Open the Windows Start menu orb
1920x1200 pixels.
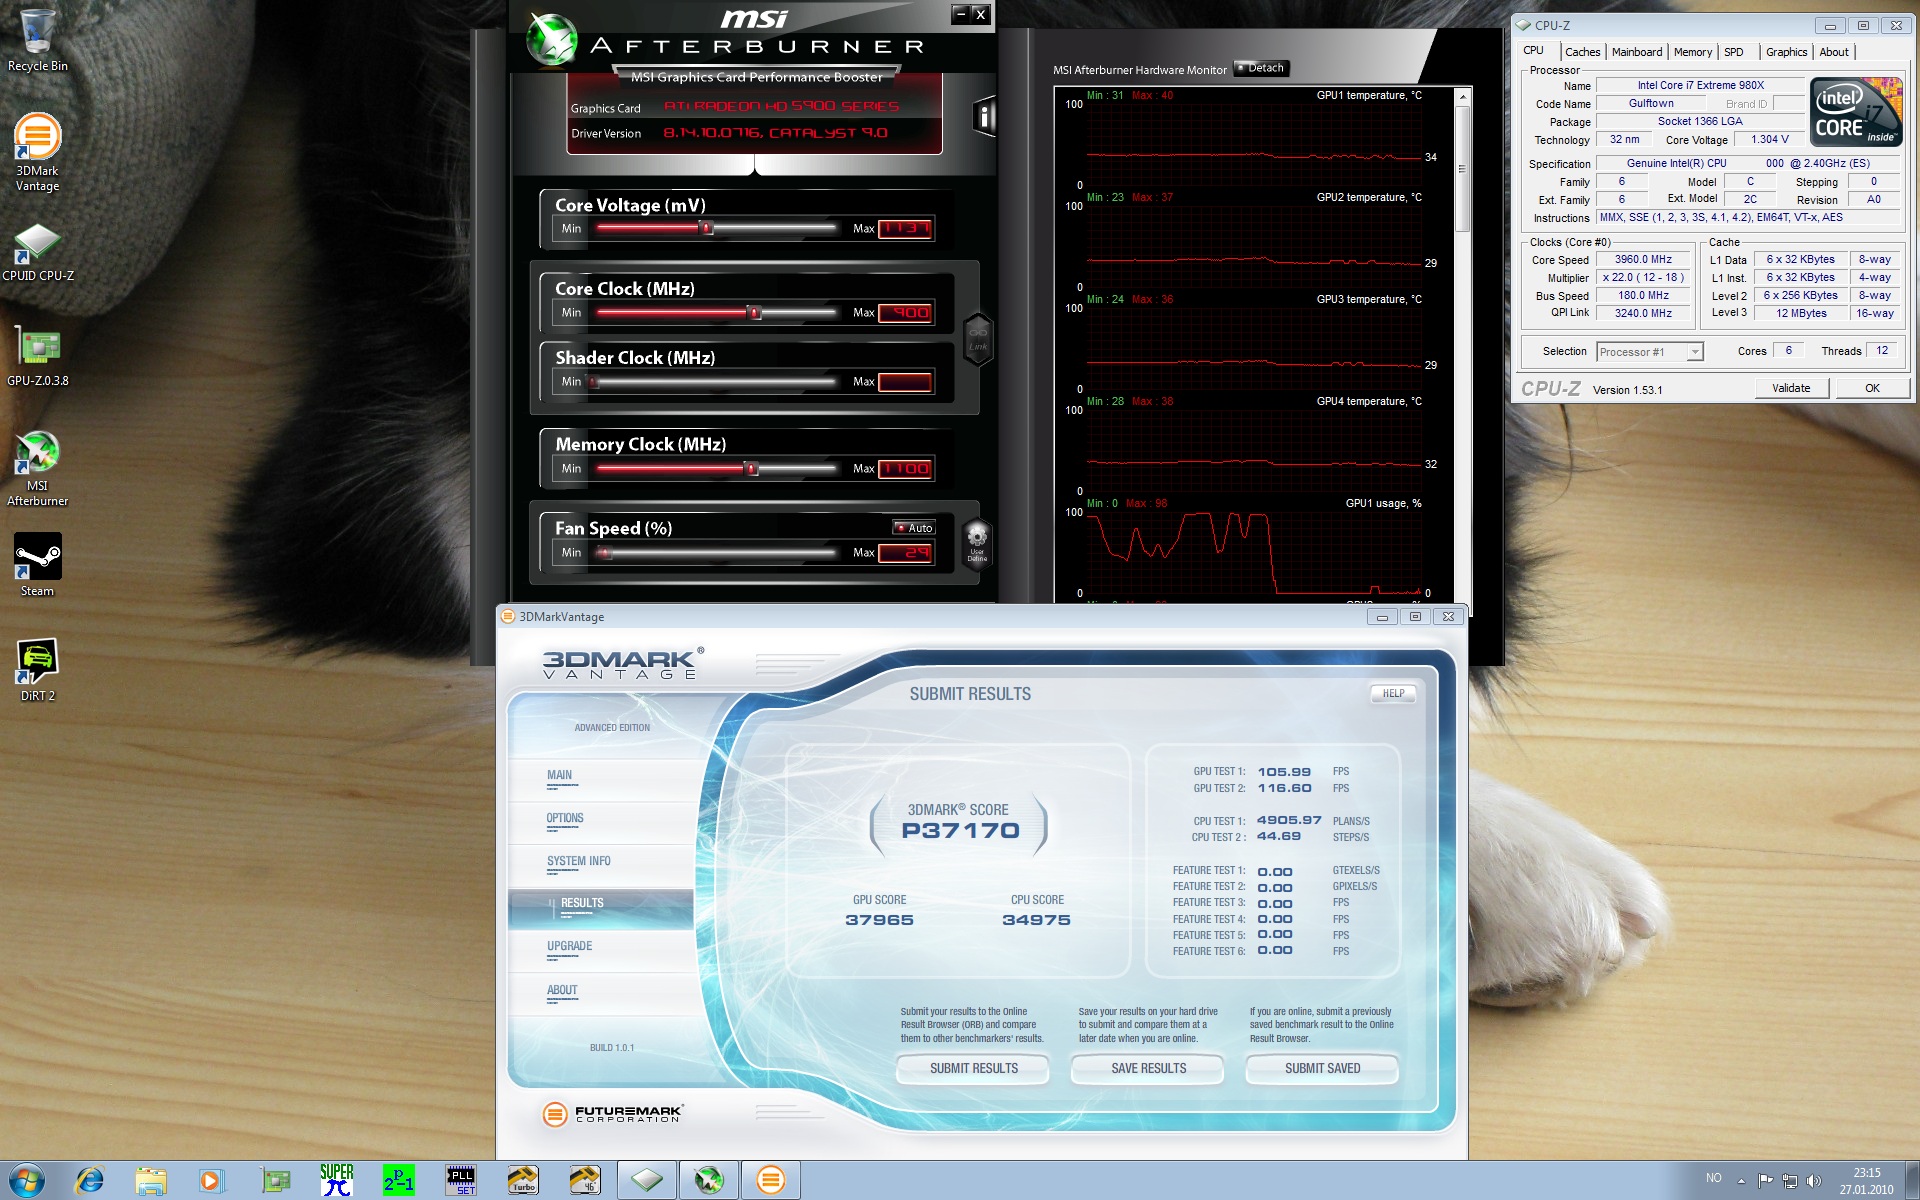26,1180
